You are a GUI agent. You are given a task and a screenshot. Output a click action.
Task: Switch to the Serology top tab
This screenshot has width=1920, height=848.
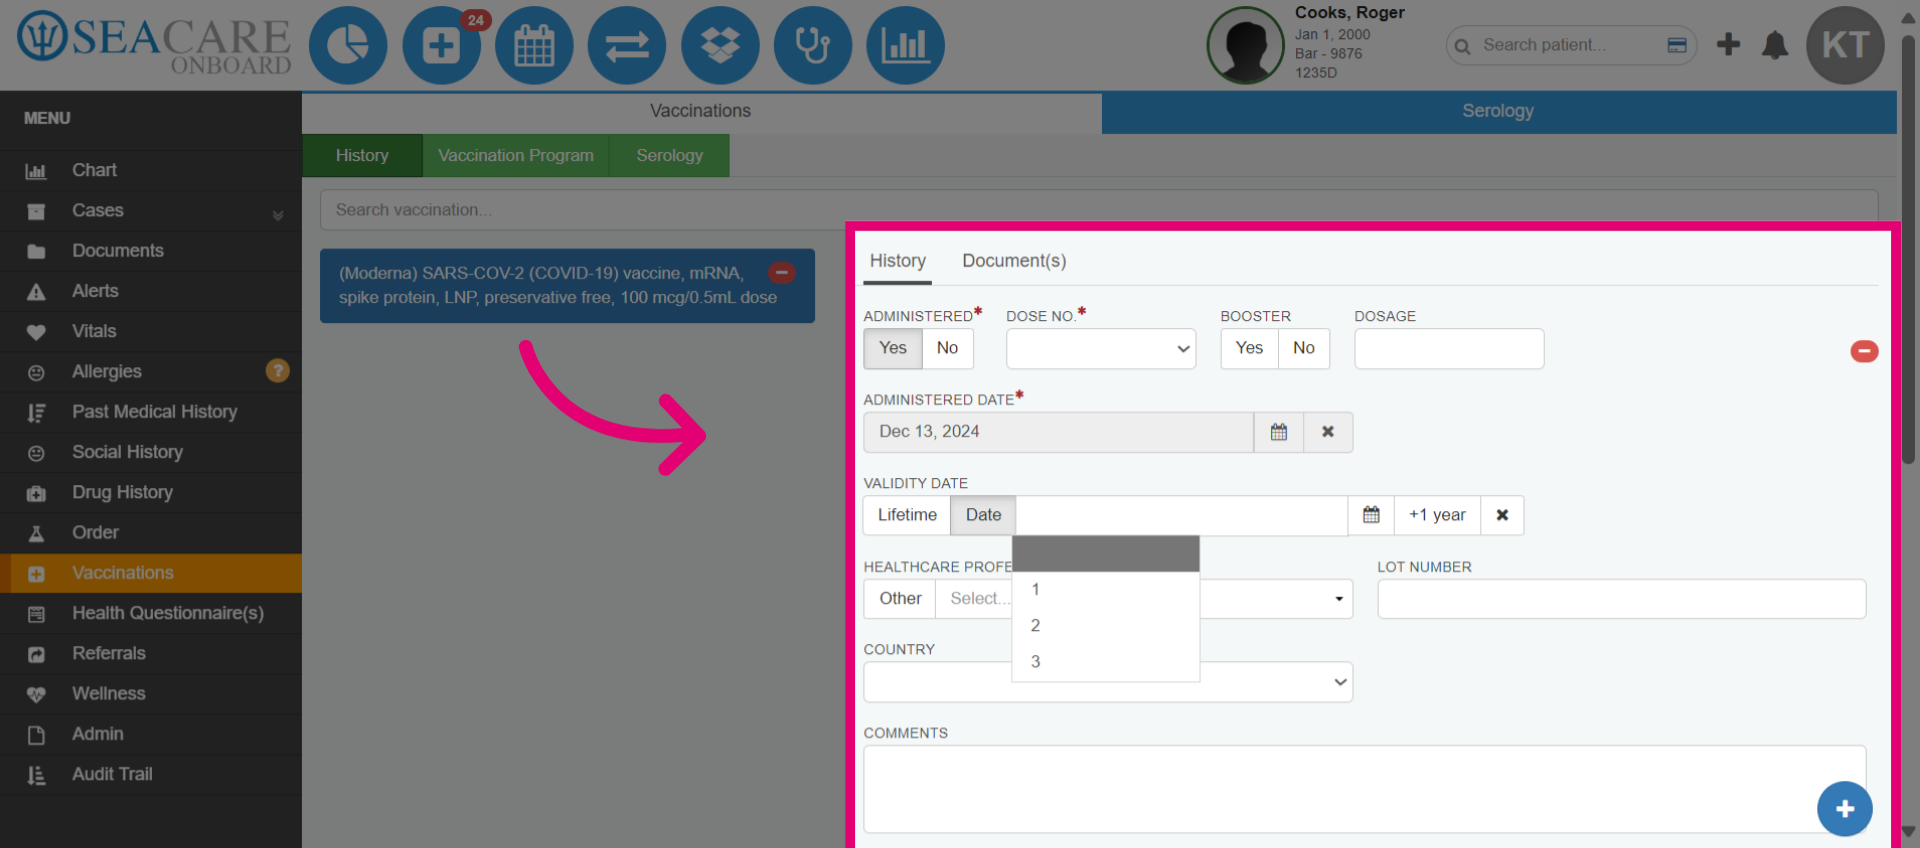[x=1498, y=111]
